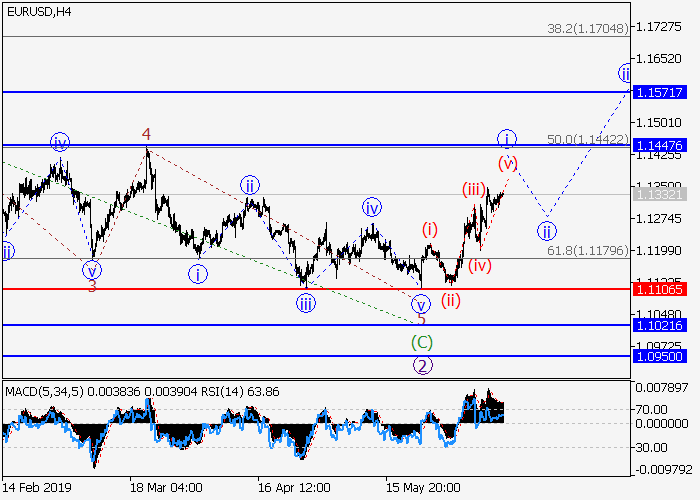700x500 pixels.
Task: Click the red (ii) wave label
Action: (450, 299)
